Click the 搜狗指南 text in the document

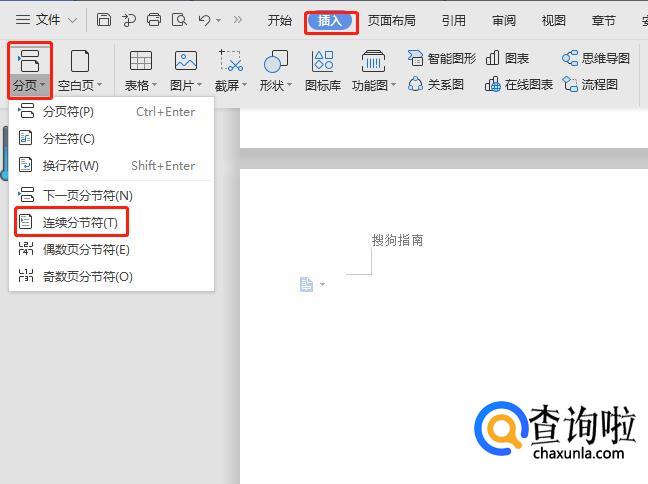pos(397,240)
